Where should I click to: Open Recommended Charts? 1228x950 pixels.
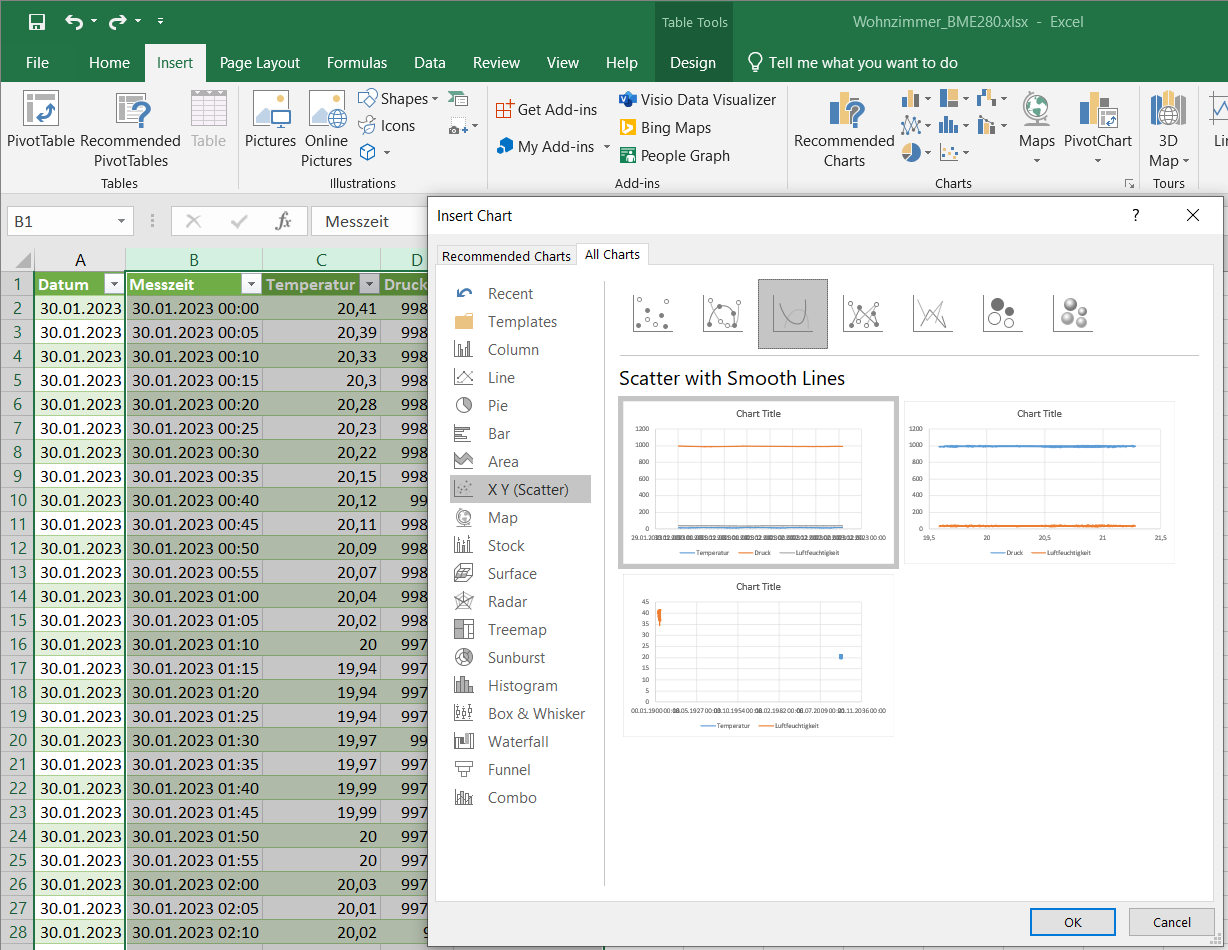[x=844, y=130]
